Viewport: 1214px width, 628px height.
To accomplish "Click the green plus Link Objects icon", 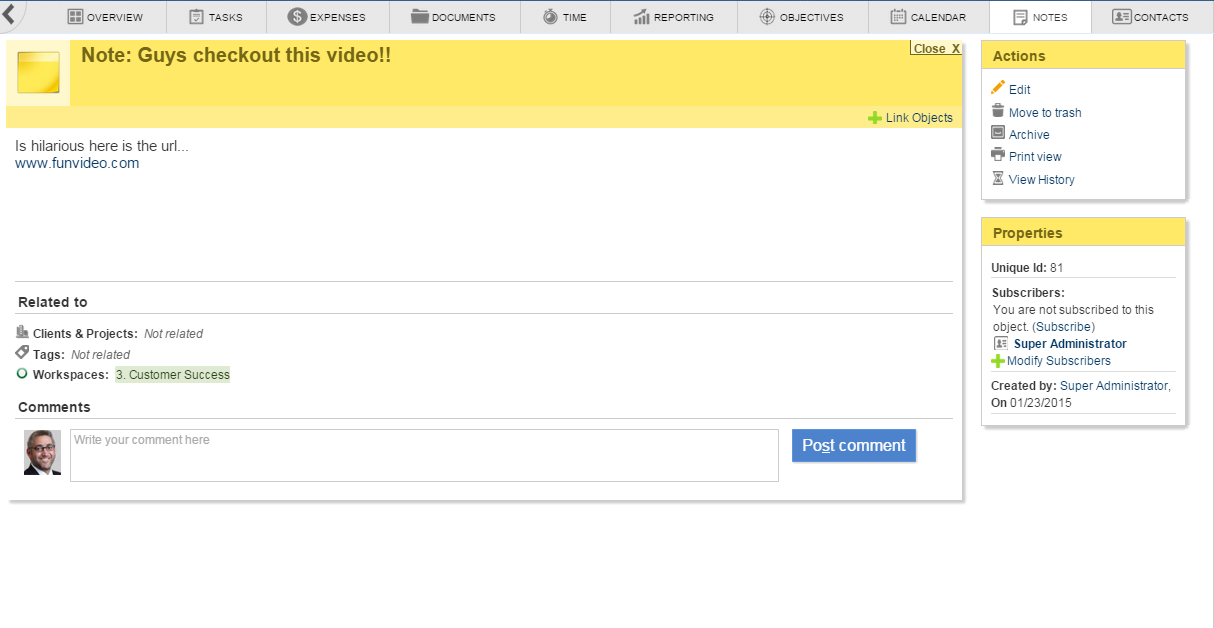I will click(874, 118).
